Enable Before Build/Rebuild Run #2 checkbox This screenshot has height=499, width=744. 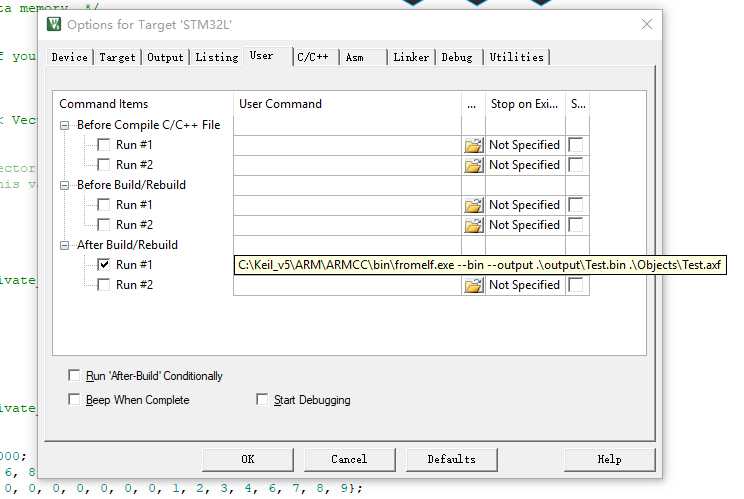[x=103, y=224]
